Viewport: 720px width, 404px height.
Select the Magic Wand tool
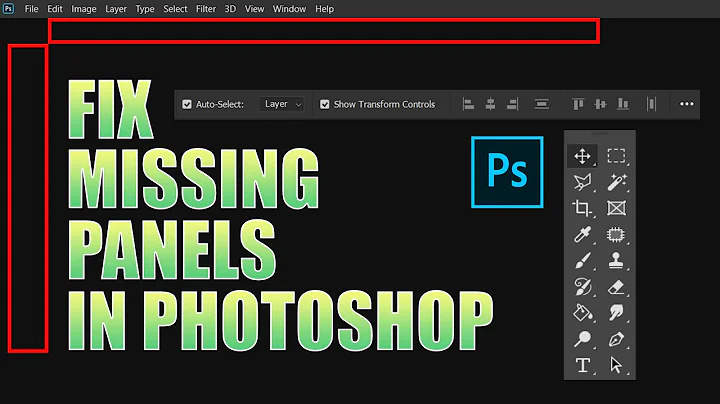616,182
